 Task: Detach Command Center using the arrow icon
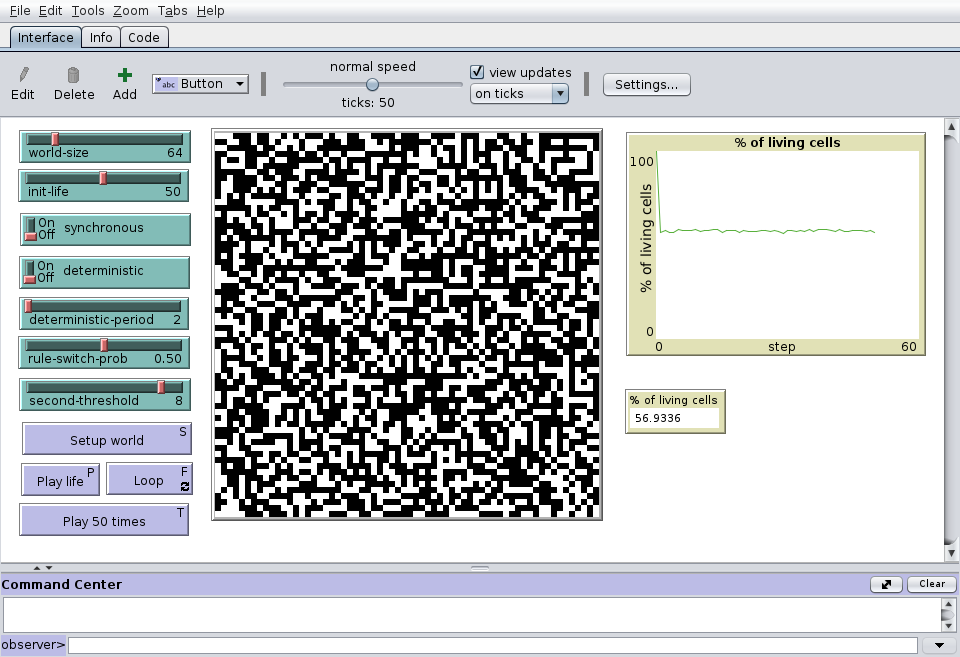(885, 584)
